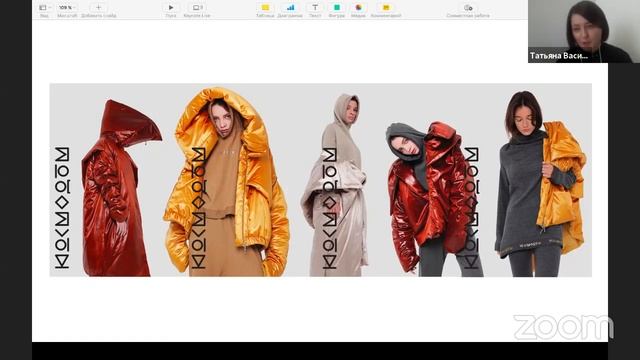Click the participant video of Татьяна Васи...

(x=584, y=31)
